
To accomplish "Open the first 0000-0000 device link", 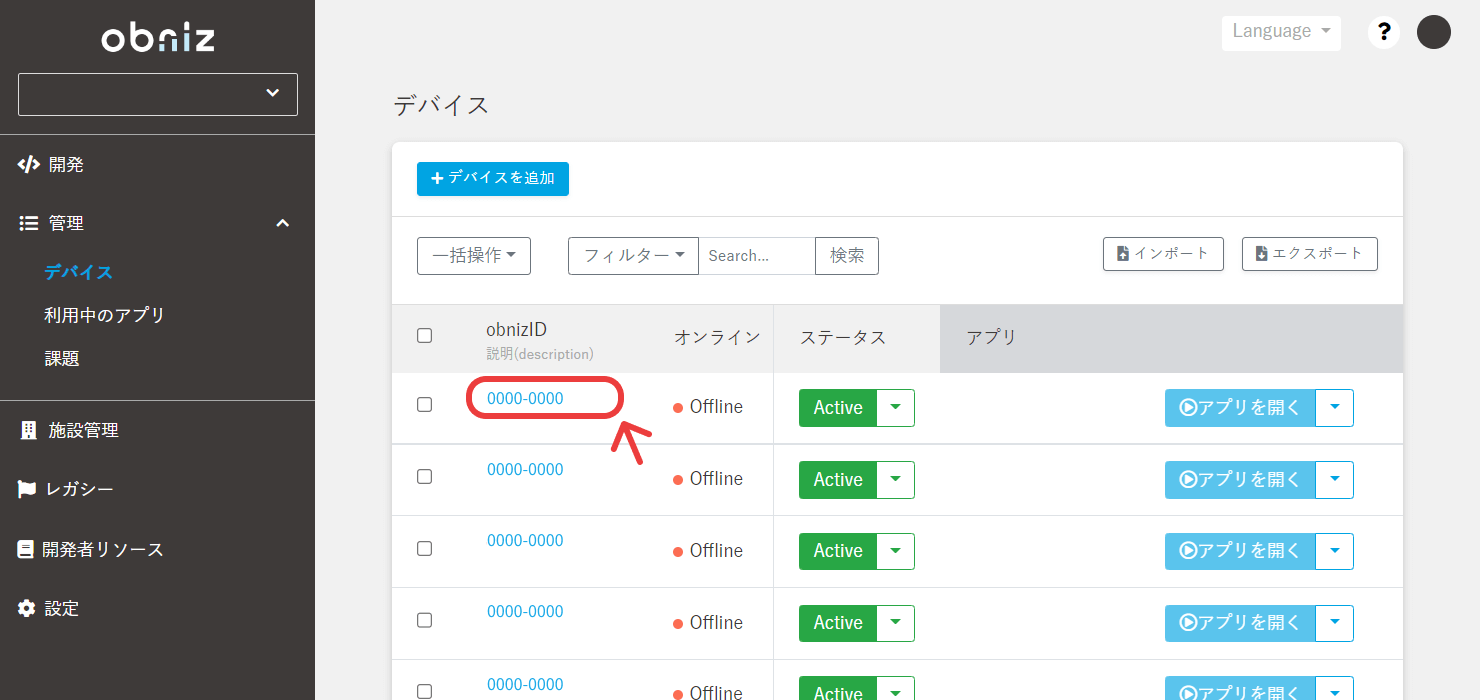I will pos(525,399).
